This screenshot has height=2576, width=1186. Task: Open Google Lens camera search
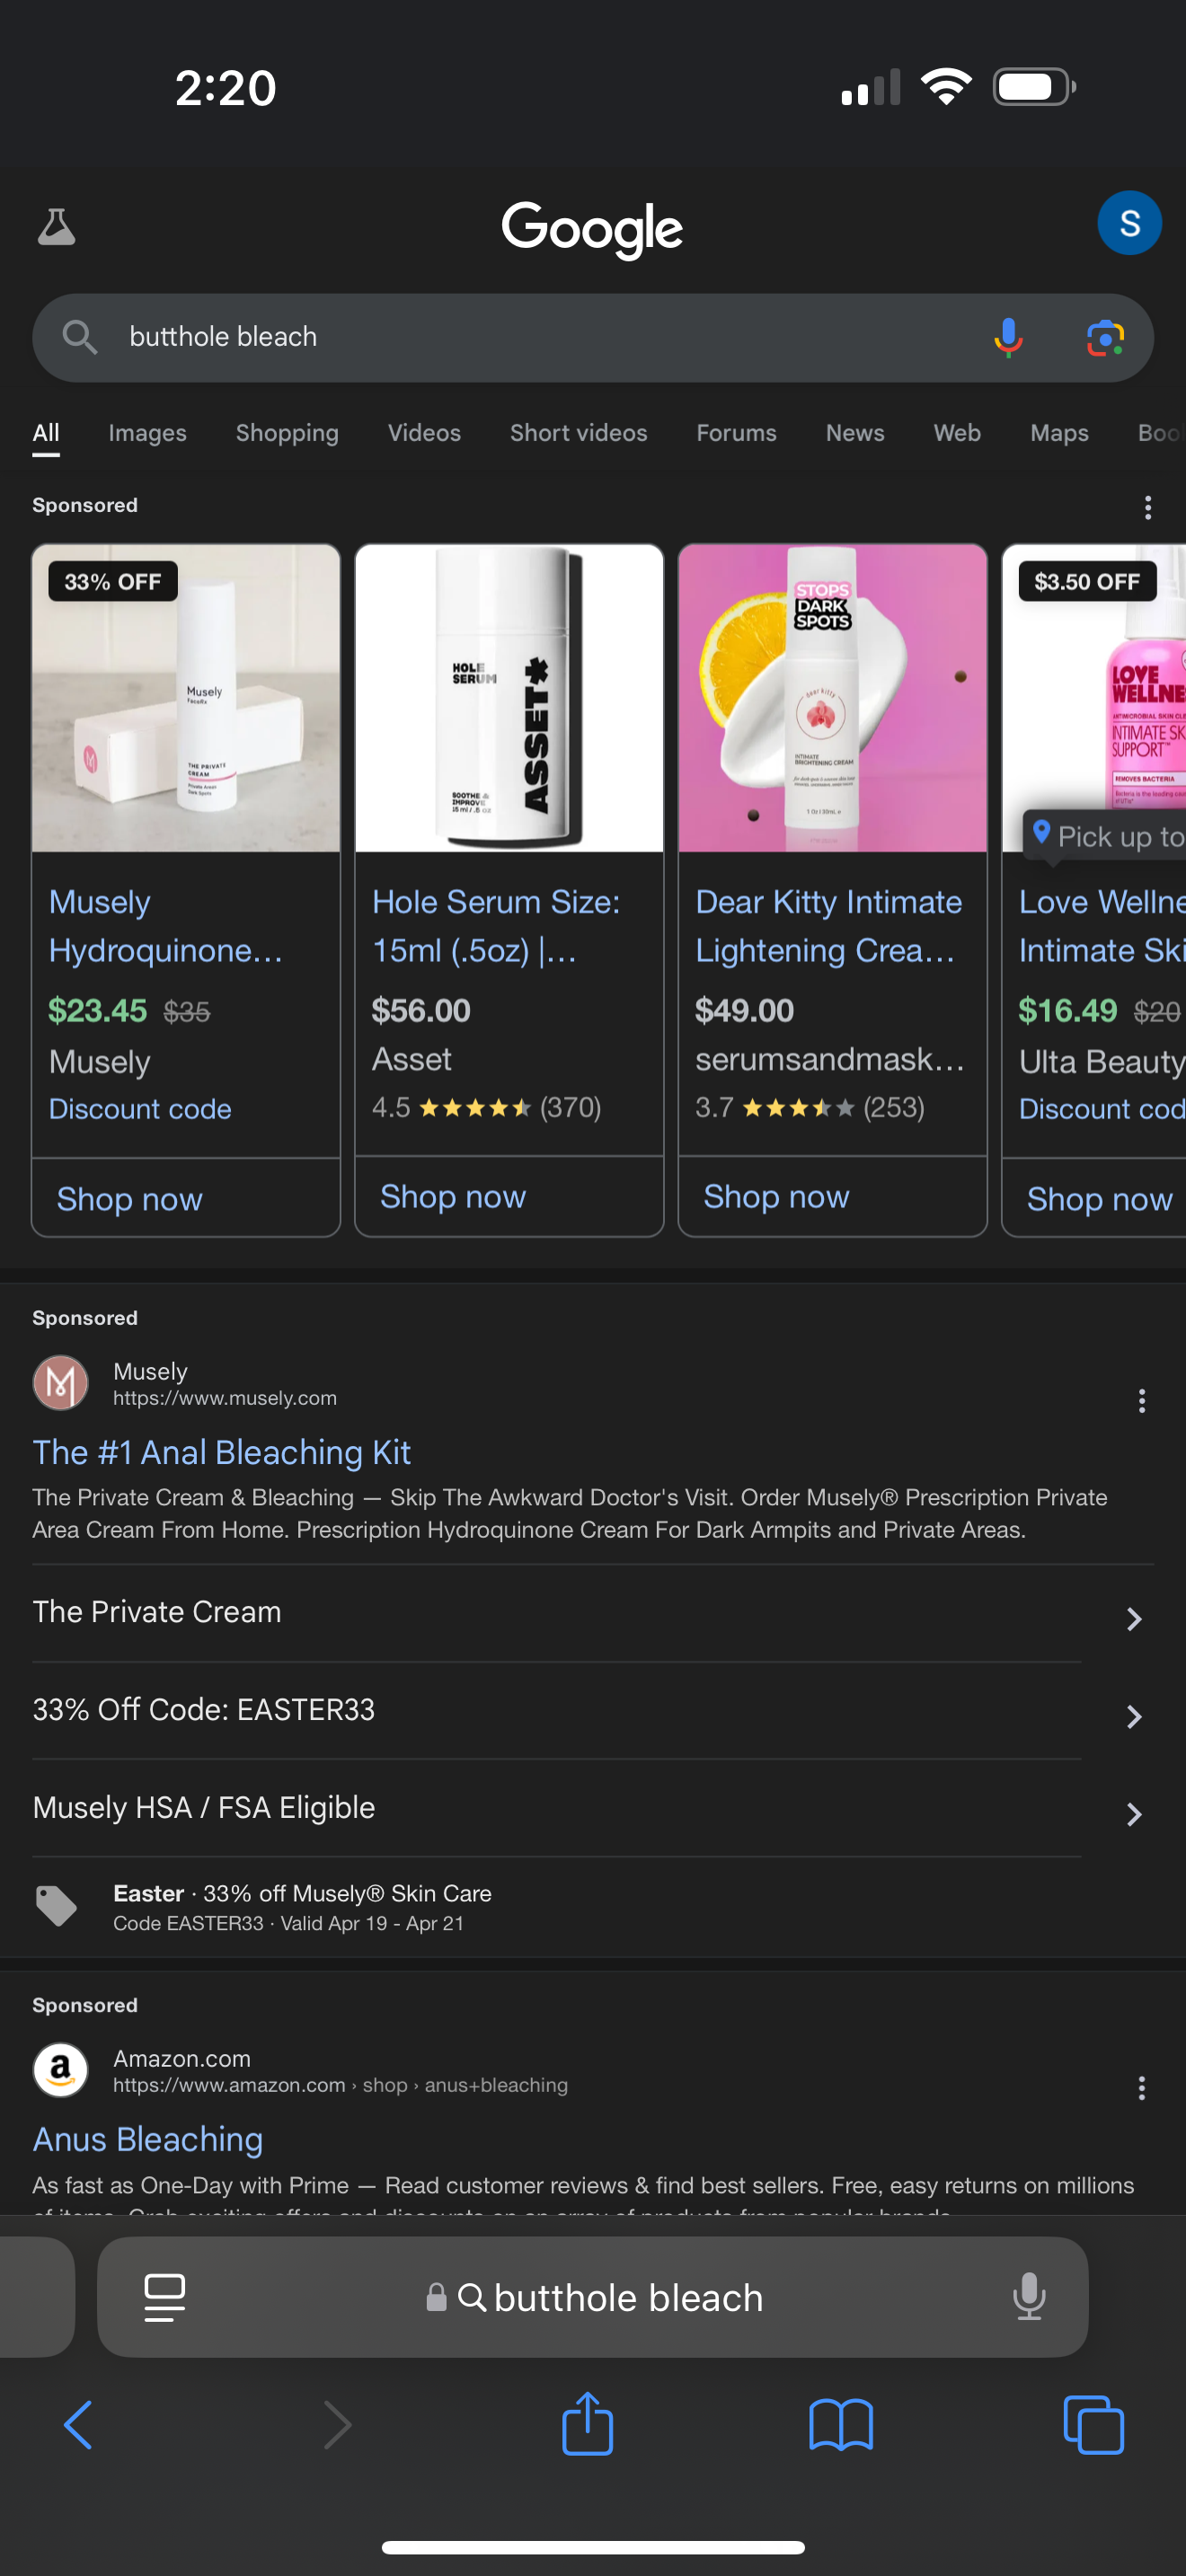[x=1105, y=338]
